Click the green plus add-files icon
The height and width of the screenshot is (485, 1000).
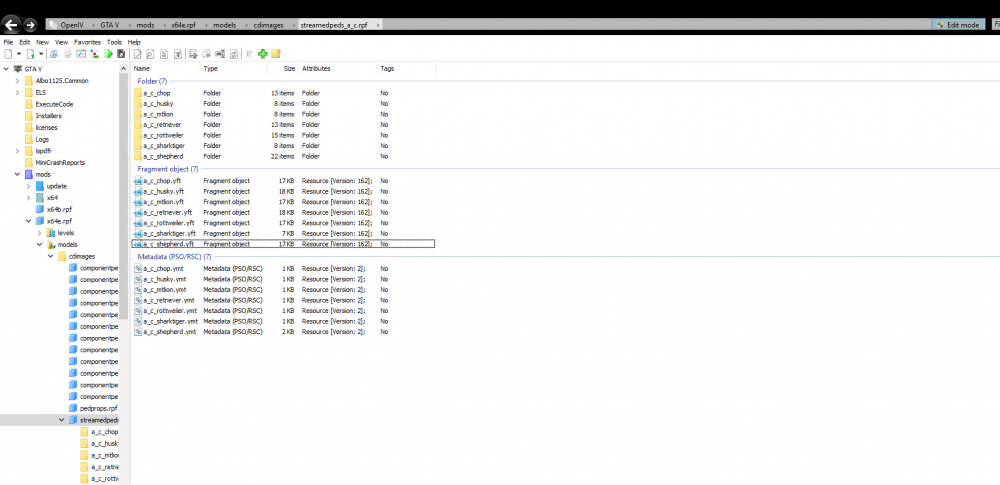[x=263, y=54]
